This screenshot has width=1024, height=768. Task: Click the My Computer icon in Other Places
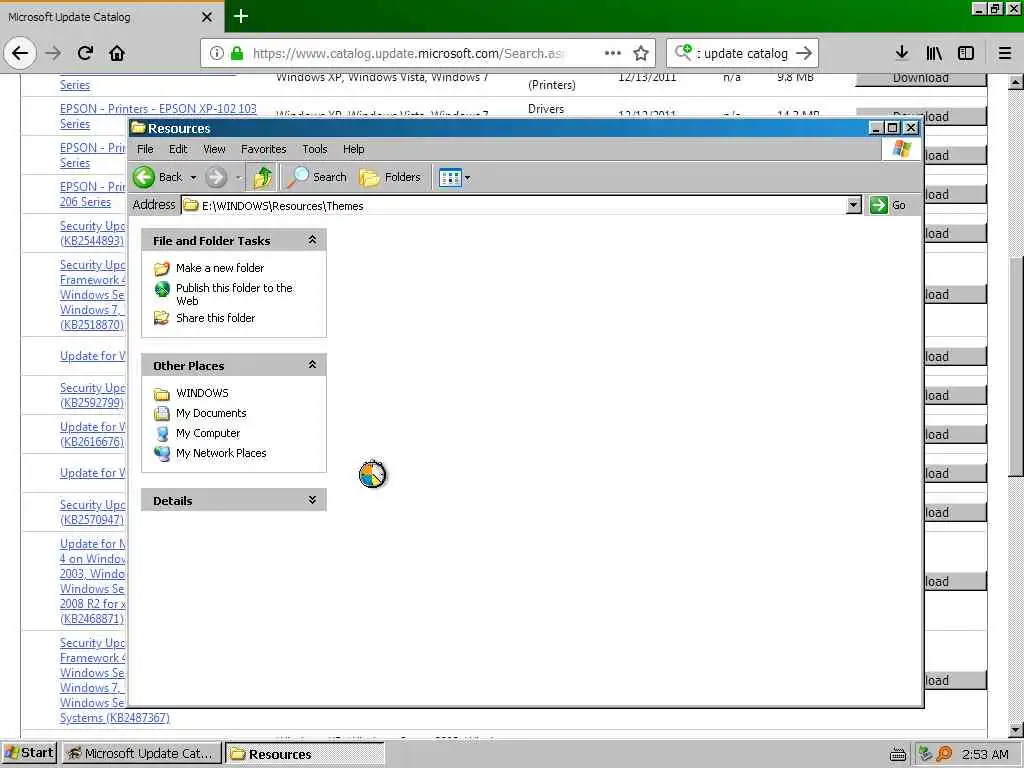click(x=161, y=434)
